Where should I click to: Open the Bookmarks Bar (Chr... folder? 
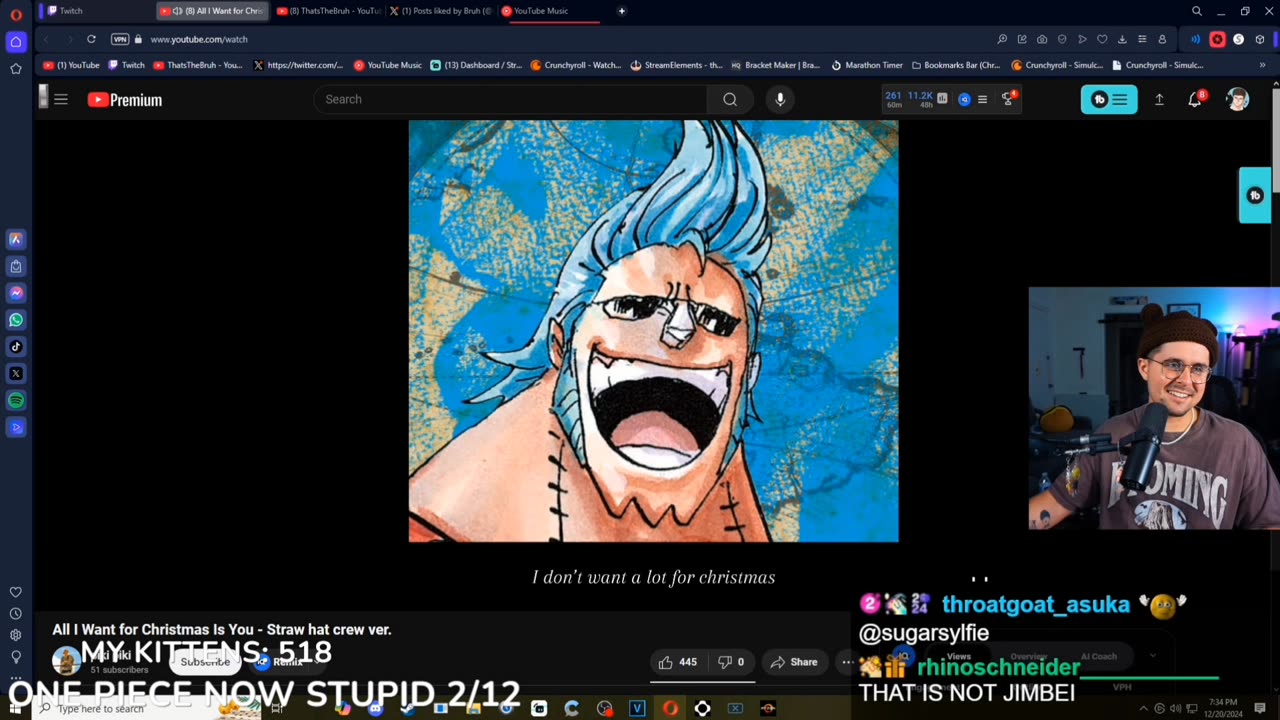(955, 65)
